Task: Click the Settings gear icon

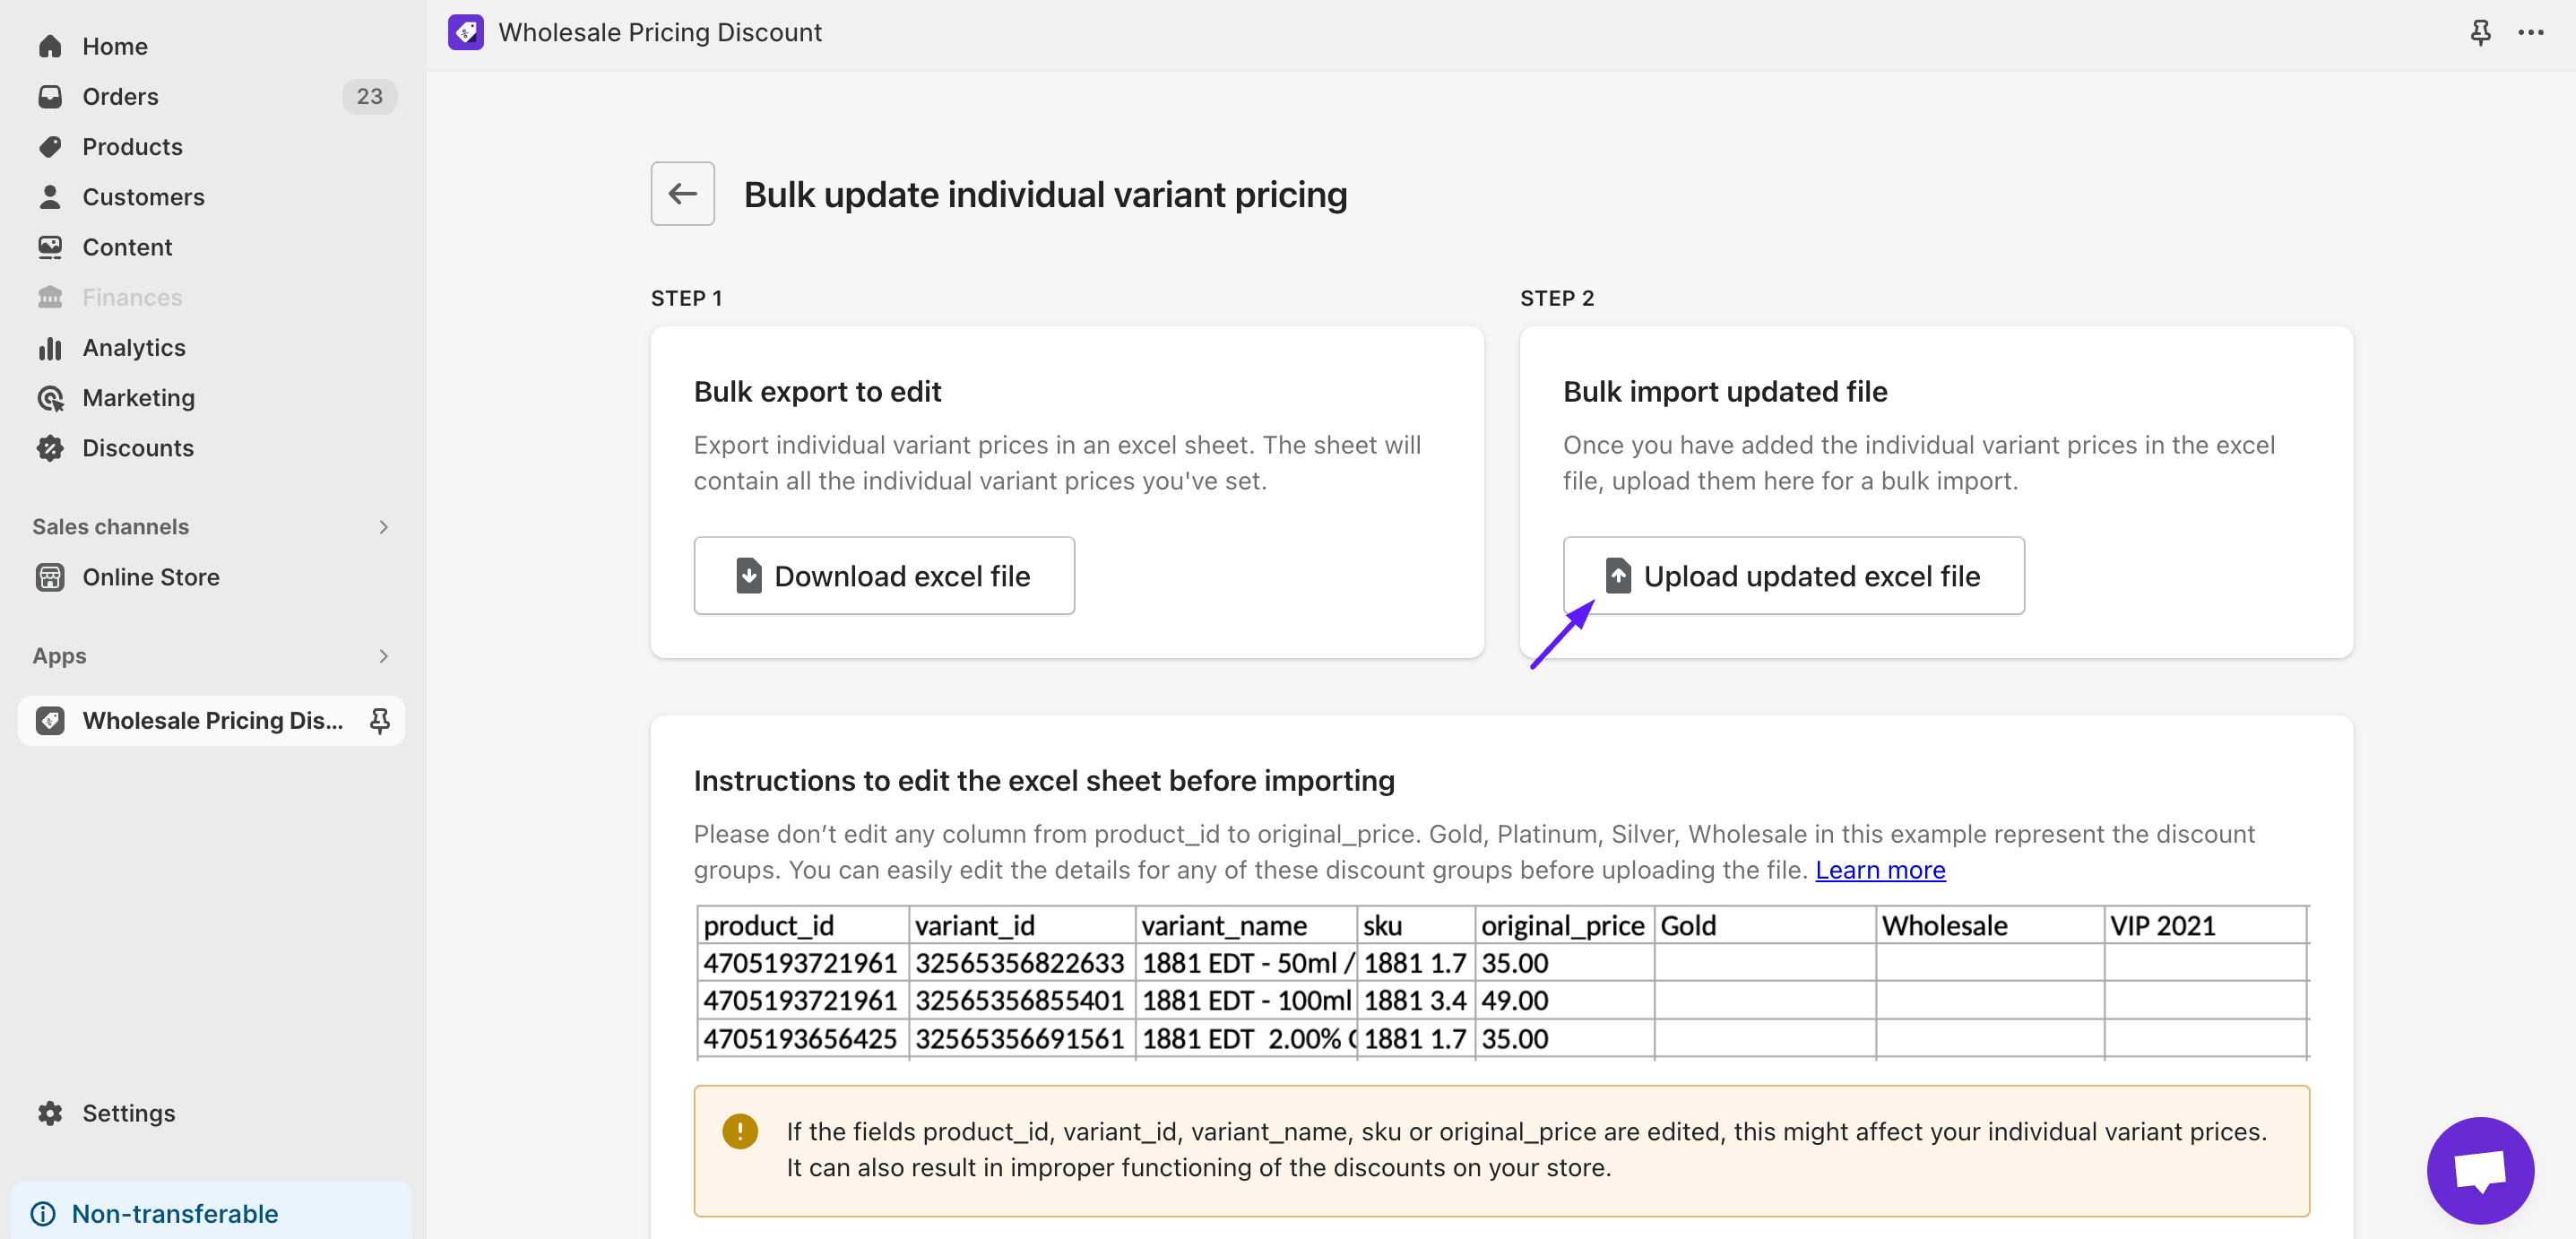Action: click(x=50, y=1113)
